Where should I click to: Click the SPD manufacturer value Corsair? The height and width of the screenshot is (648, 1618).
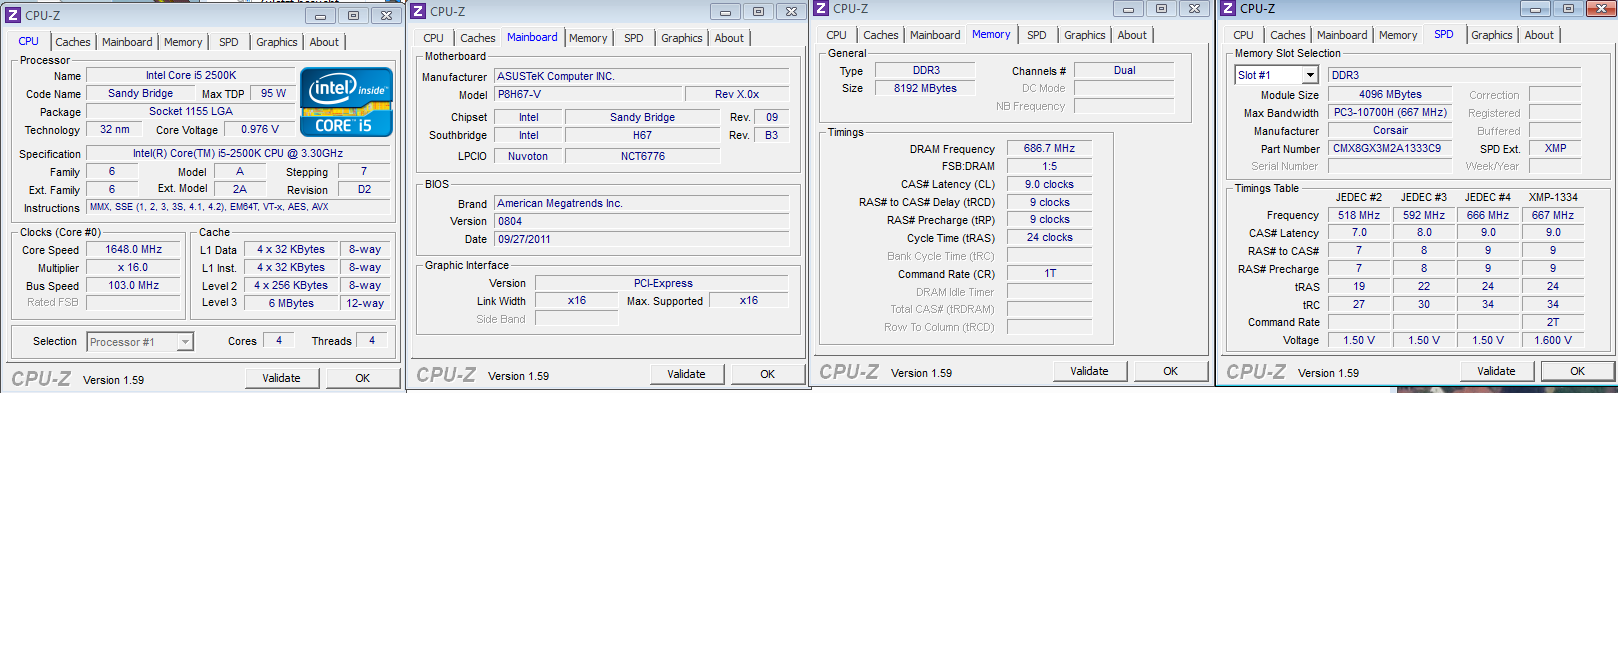coord(1389,130)
